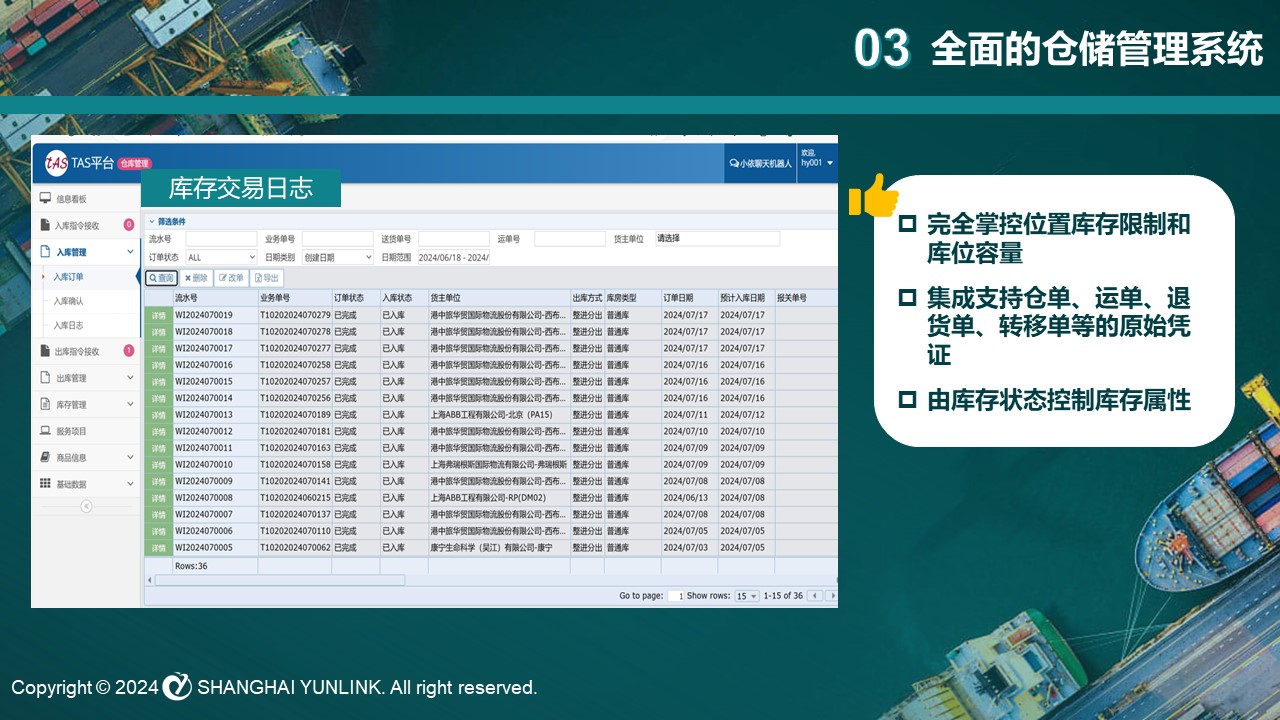Open 服务项目 laptop icon in sidebar
The height and width of the screenshot is (720, 1280).
(x=45, y=431)
